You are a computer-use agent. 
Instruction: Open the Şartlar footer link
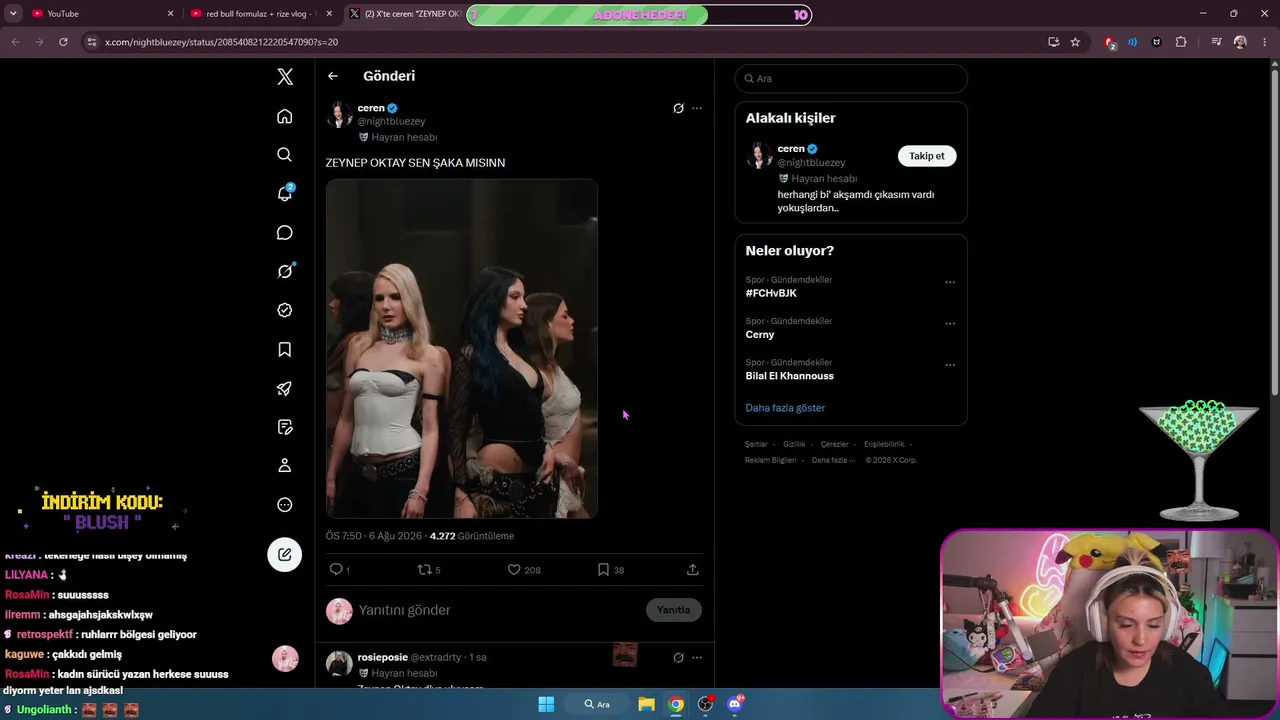click(756, 444)
